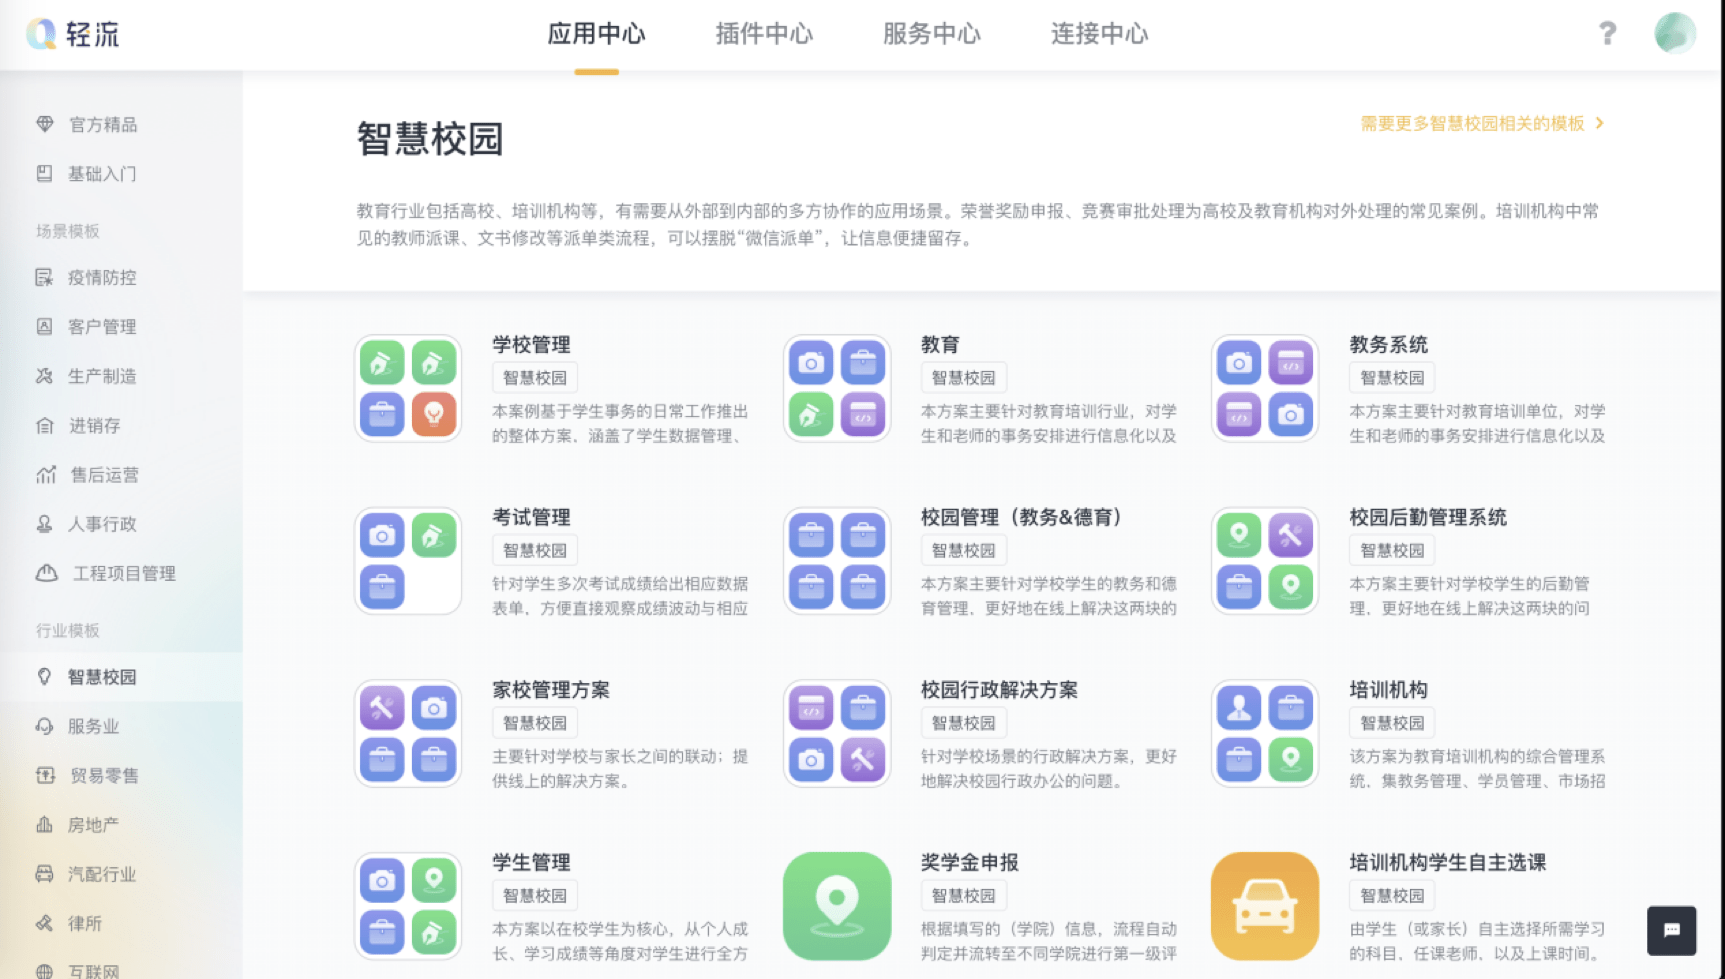Click the 智慧校园 tag under 考试管理

point(535,550)
